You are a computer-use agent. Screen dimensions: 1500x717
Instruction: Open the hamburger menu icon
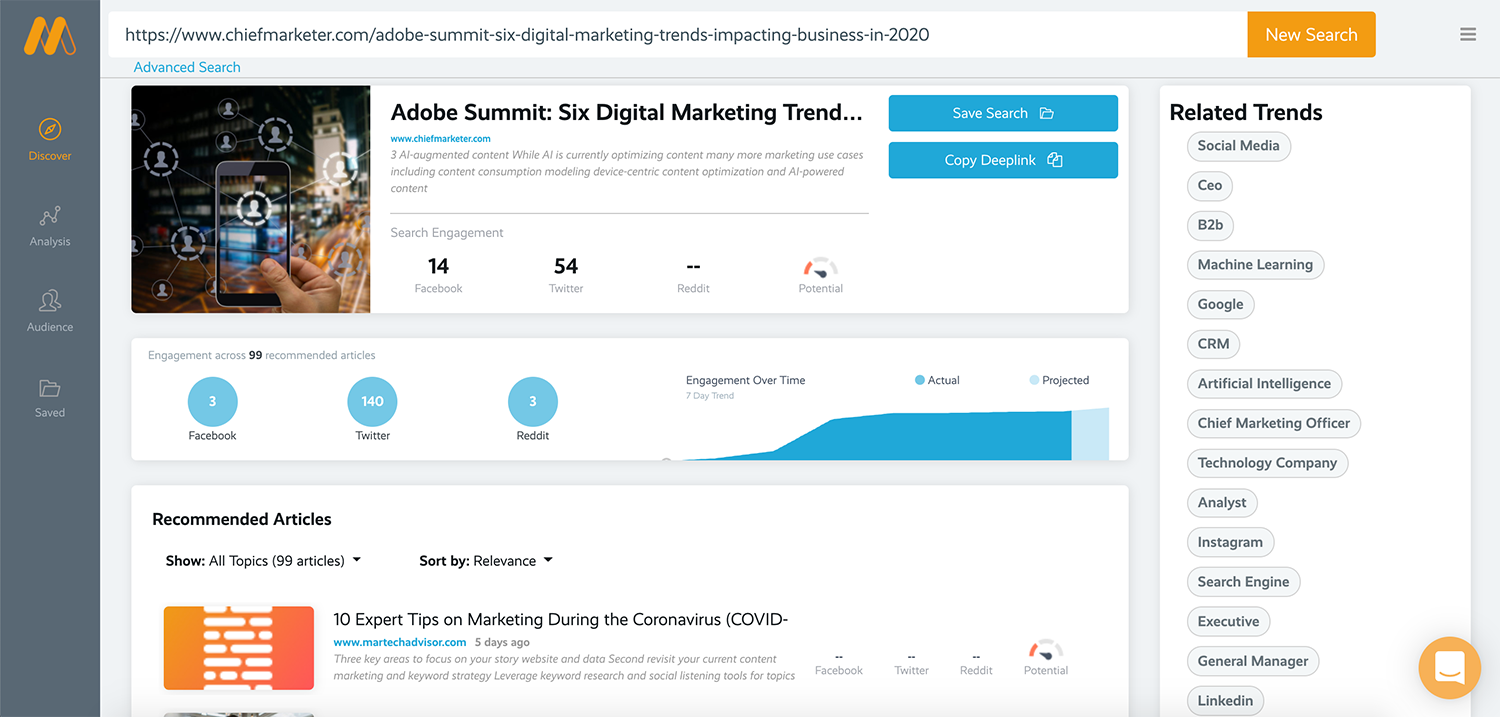[1468, 34]
